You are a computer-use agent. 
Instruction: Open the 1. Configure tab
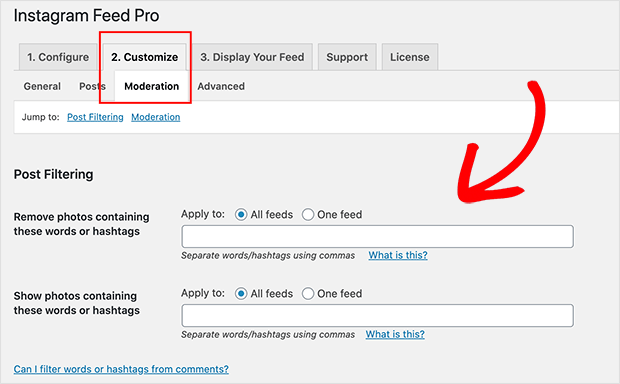58,57
